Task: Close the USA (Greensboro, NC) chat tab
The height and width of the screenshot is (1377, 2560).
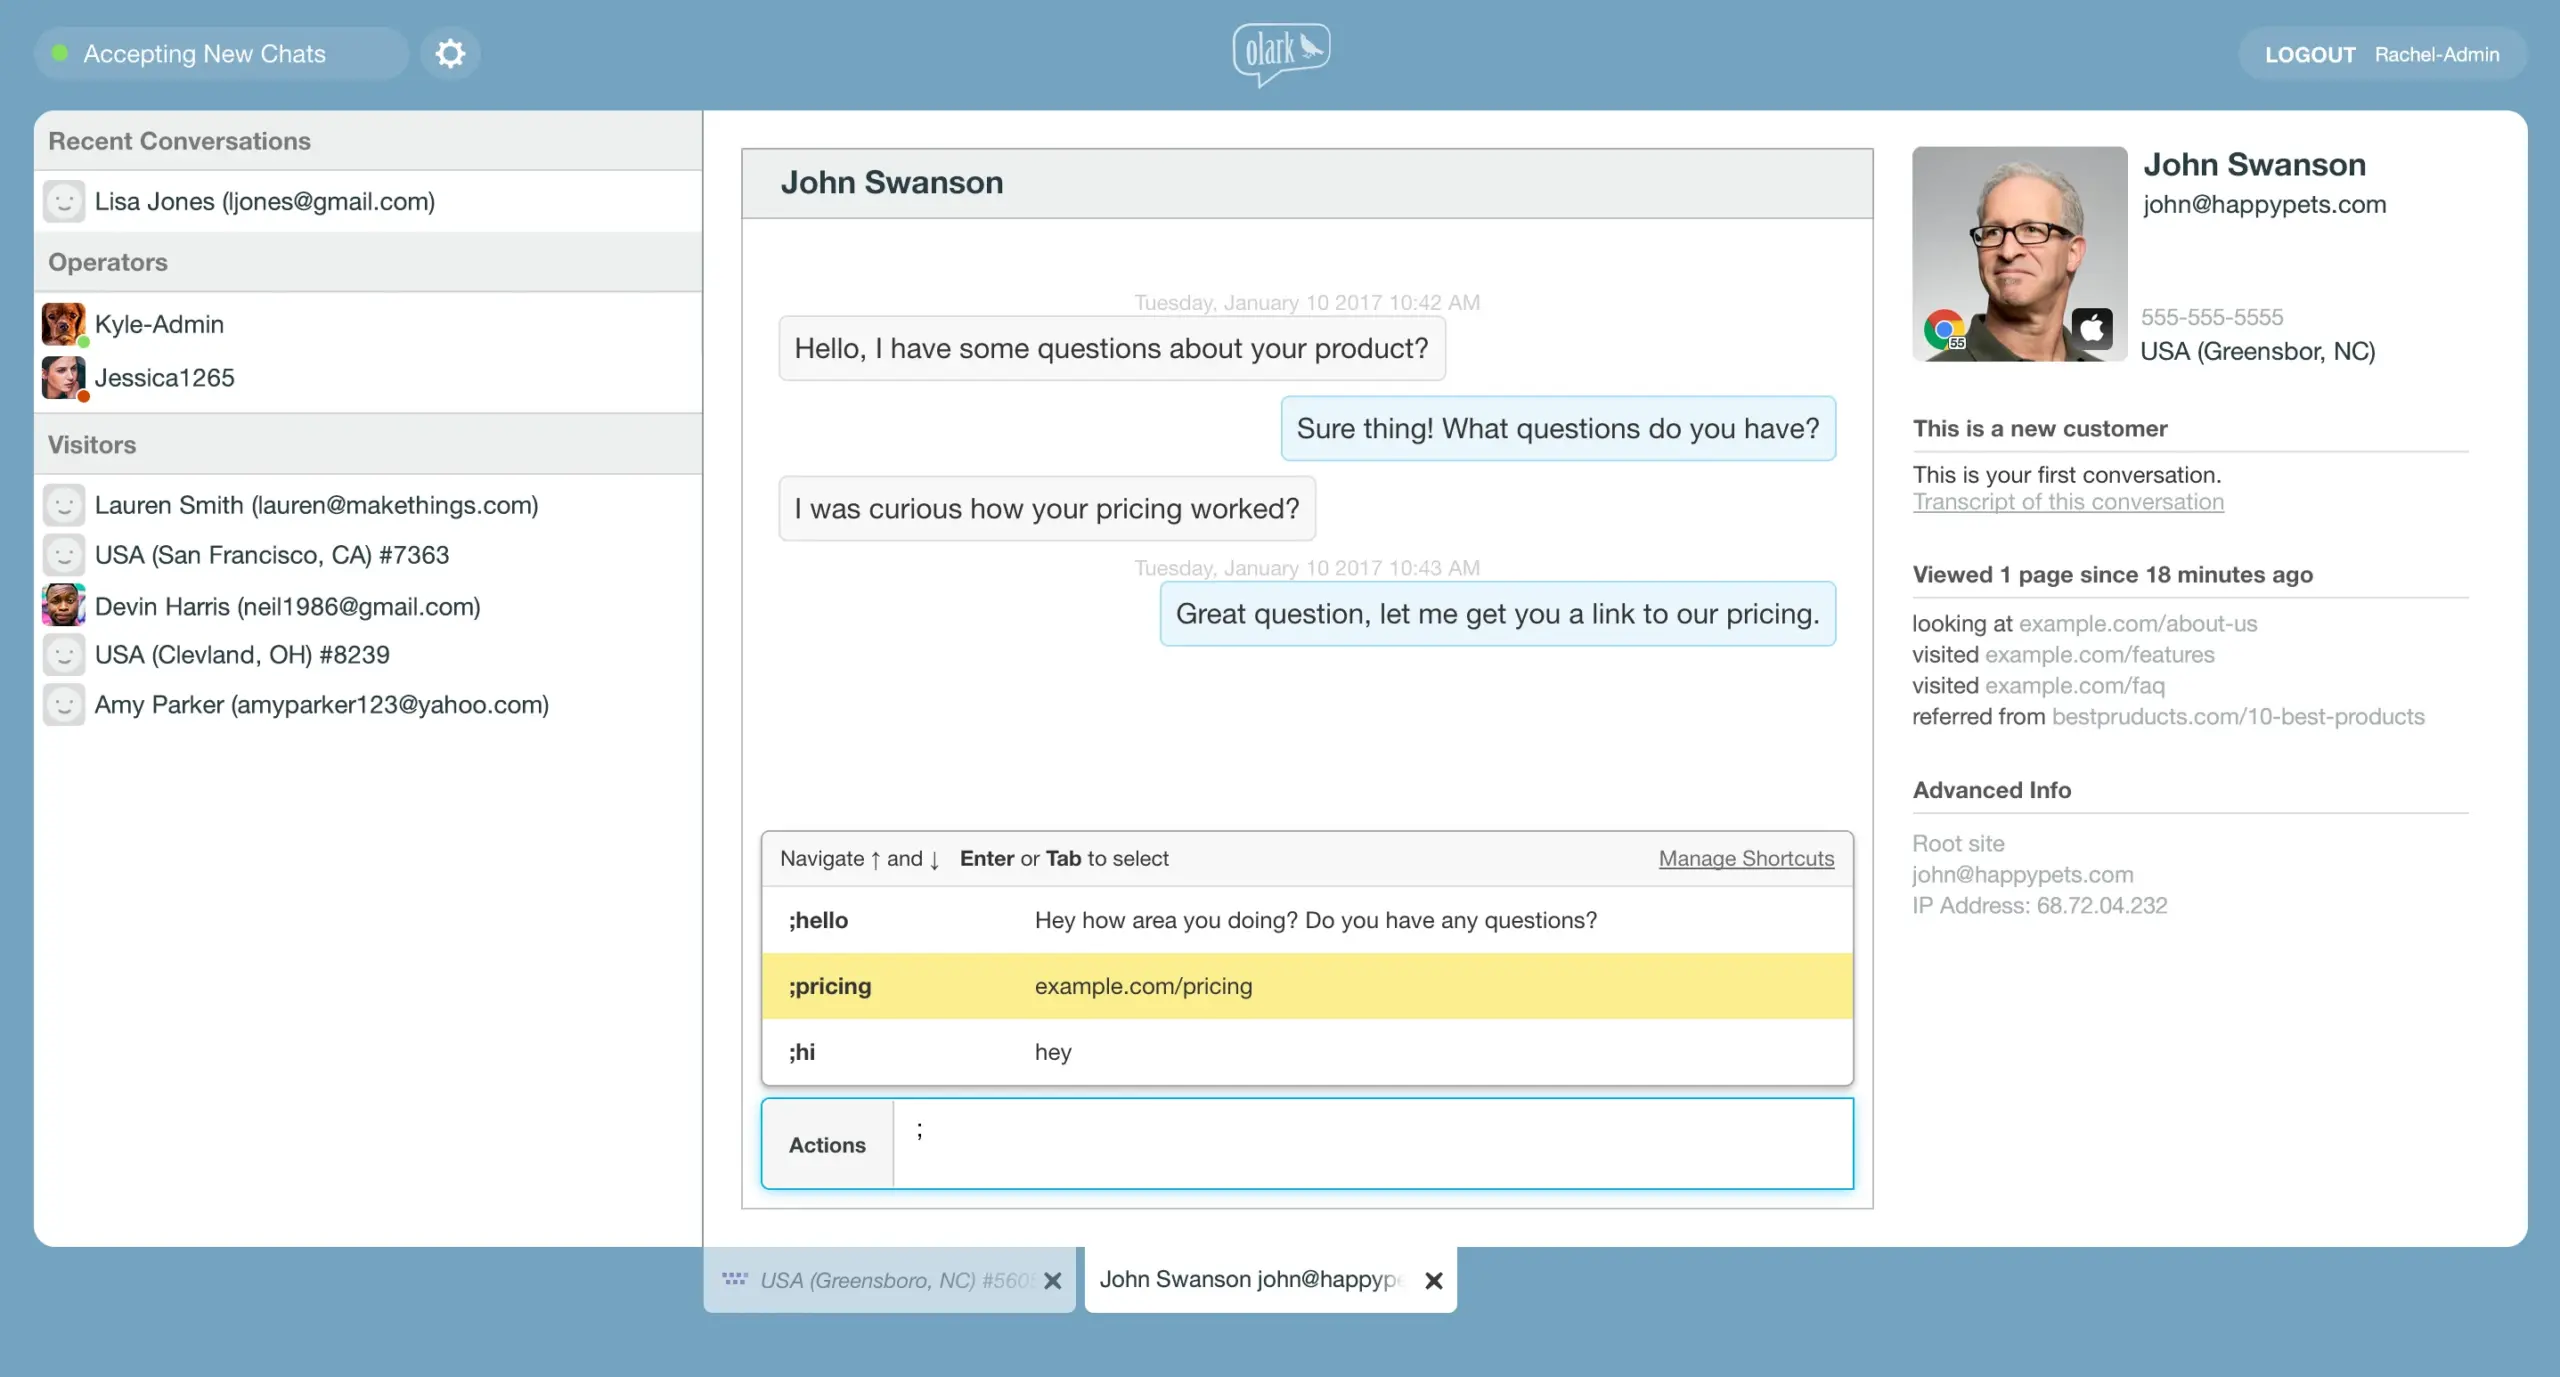Action: [x=1053, y=1281]
